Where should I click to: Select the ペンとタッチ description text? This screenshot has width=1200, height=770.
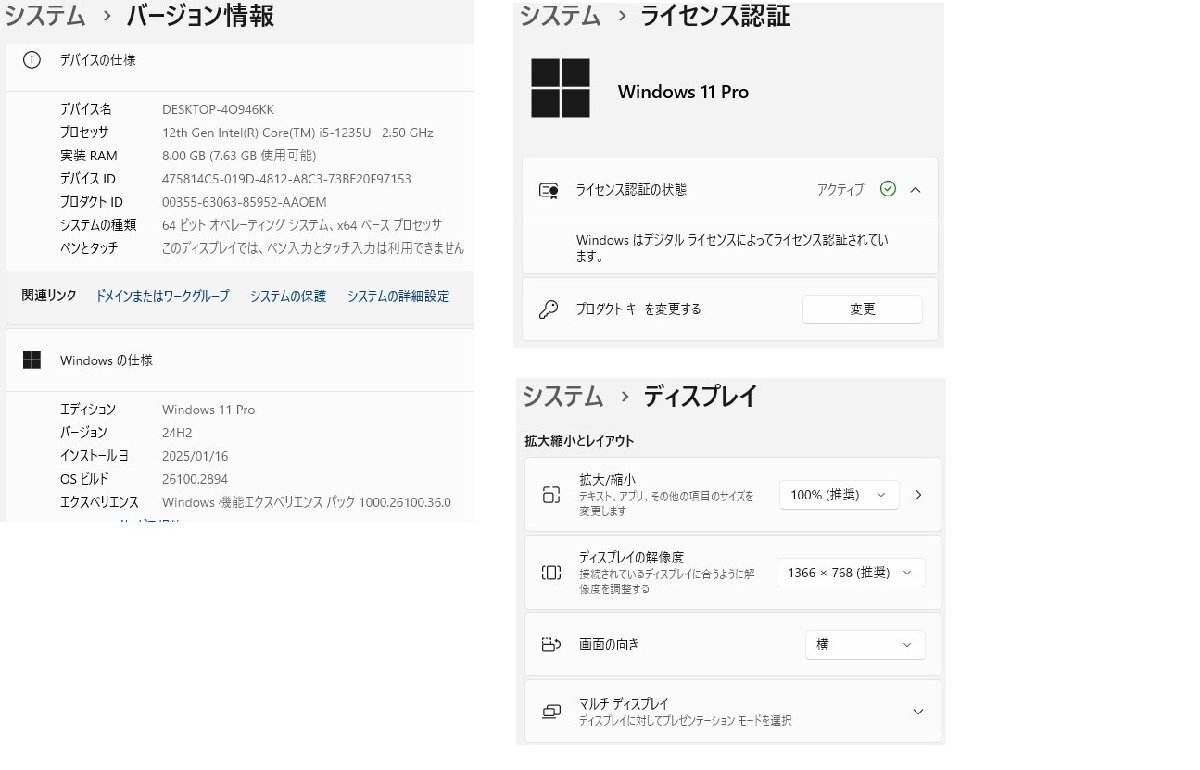point(313,248)
